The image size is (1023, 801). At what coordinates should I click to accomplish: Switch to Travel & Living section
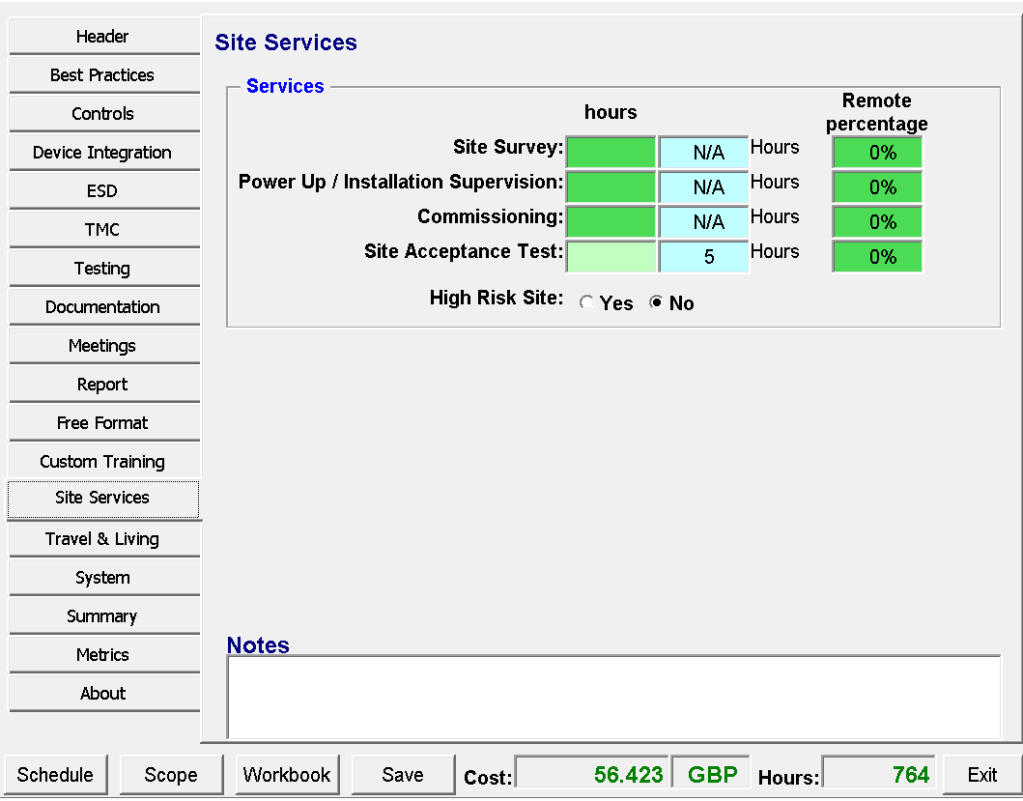(103, 539)
